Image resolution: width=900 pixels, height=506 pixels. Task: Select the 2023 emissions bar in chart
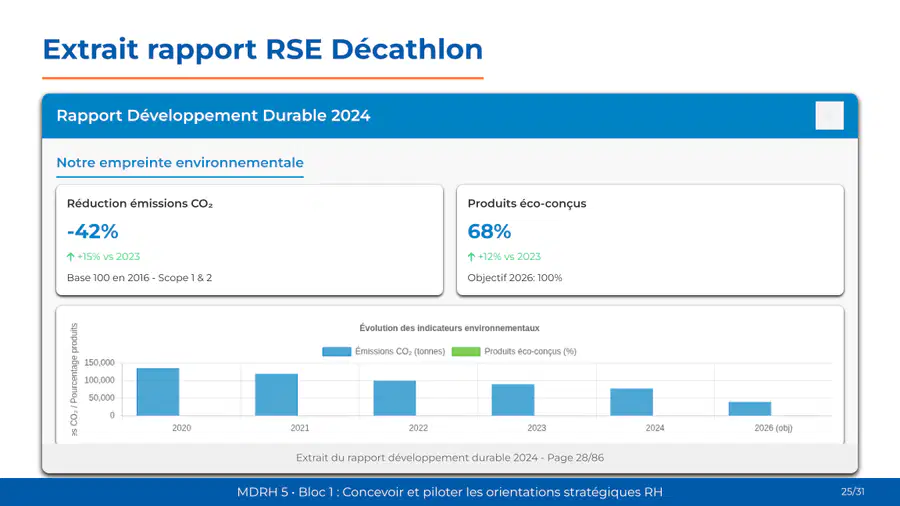click(x=513, y=400)
